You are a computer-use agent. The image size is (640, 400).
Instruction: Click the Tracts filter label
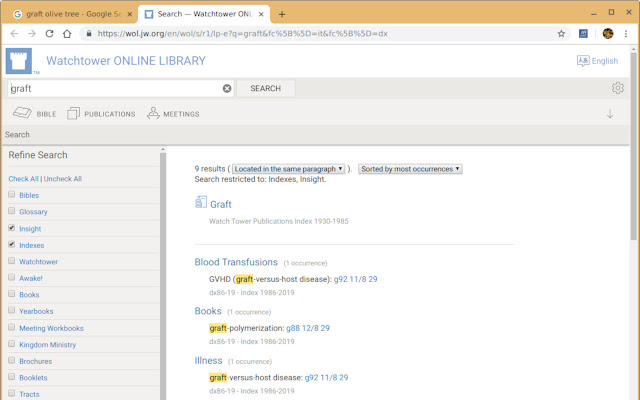[x=29, y=394]
